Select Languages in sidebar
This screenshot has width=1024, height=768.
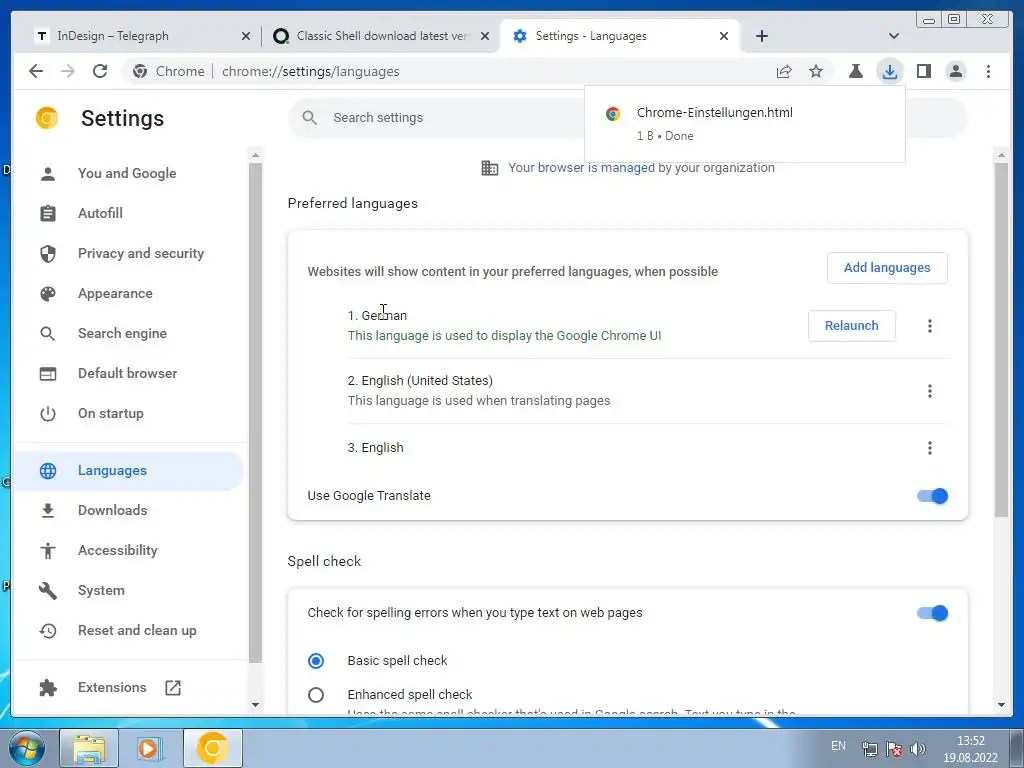tap(127, 471)
